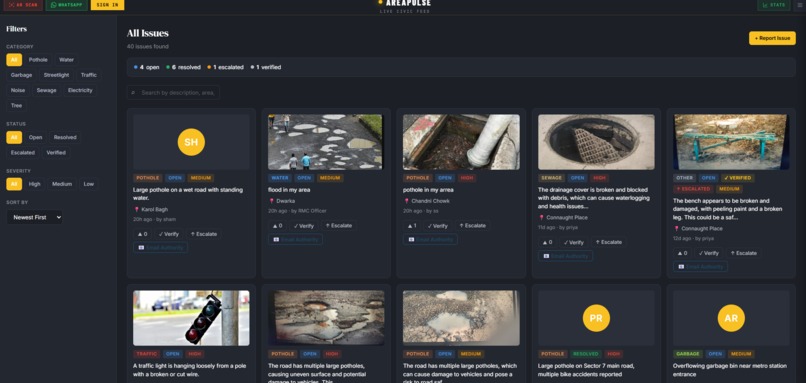806x383 pixels.
Task: Open the broken bench photo thumbnail
Action: [x=731, y=142]
